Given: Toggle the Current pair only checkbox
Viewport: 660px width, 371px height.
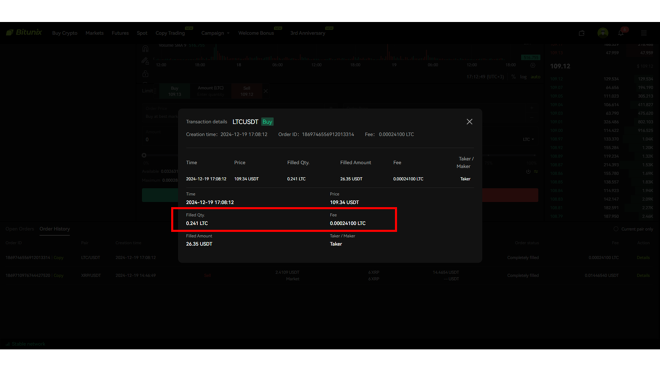Looking at the screenshot, I should [x=616, y=229].
